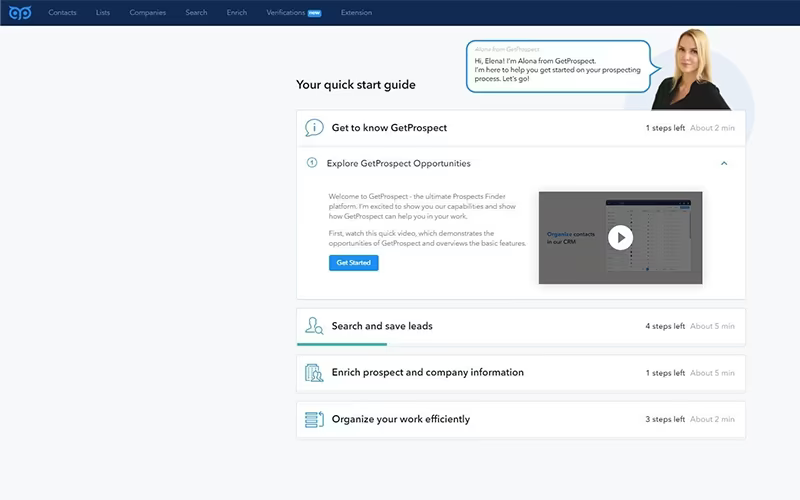The image size is (800, 500).
Task: Click 'Your quick start guide' heading
Action: 356,85
